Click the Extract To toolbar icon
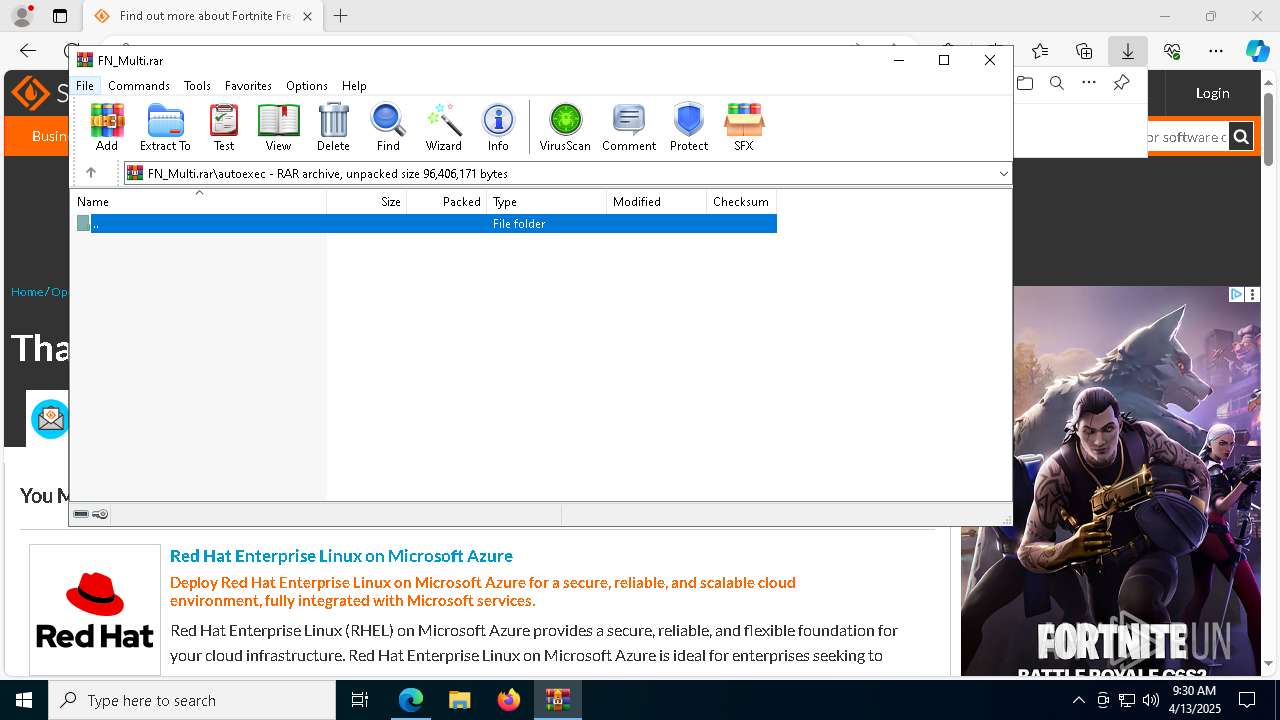Screen dimensions: 1280x720 click(165, 127)
